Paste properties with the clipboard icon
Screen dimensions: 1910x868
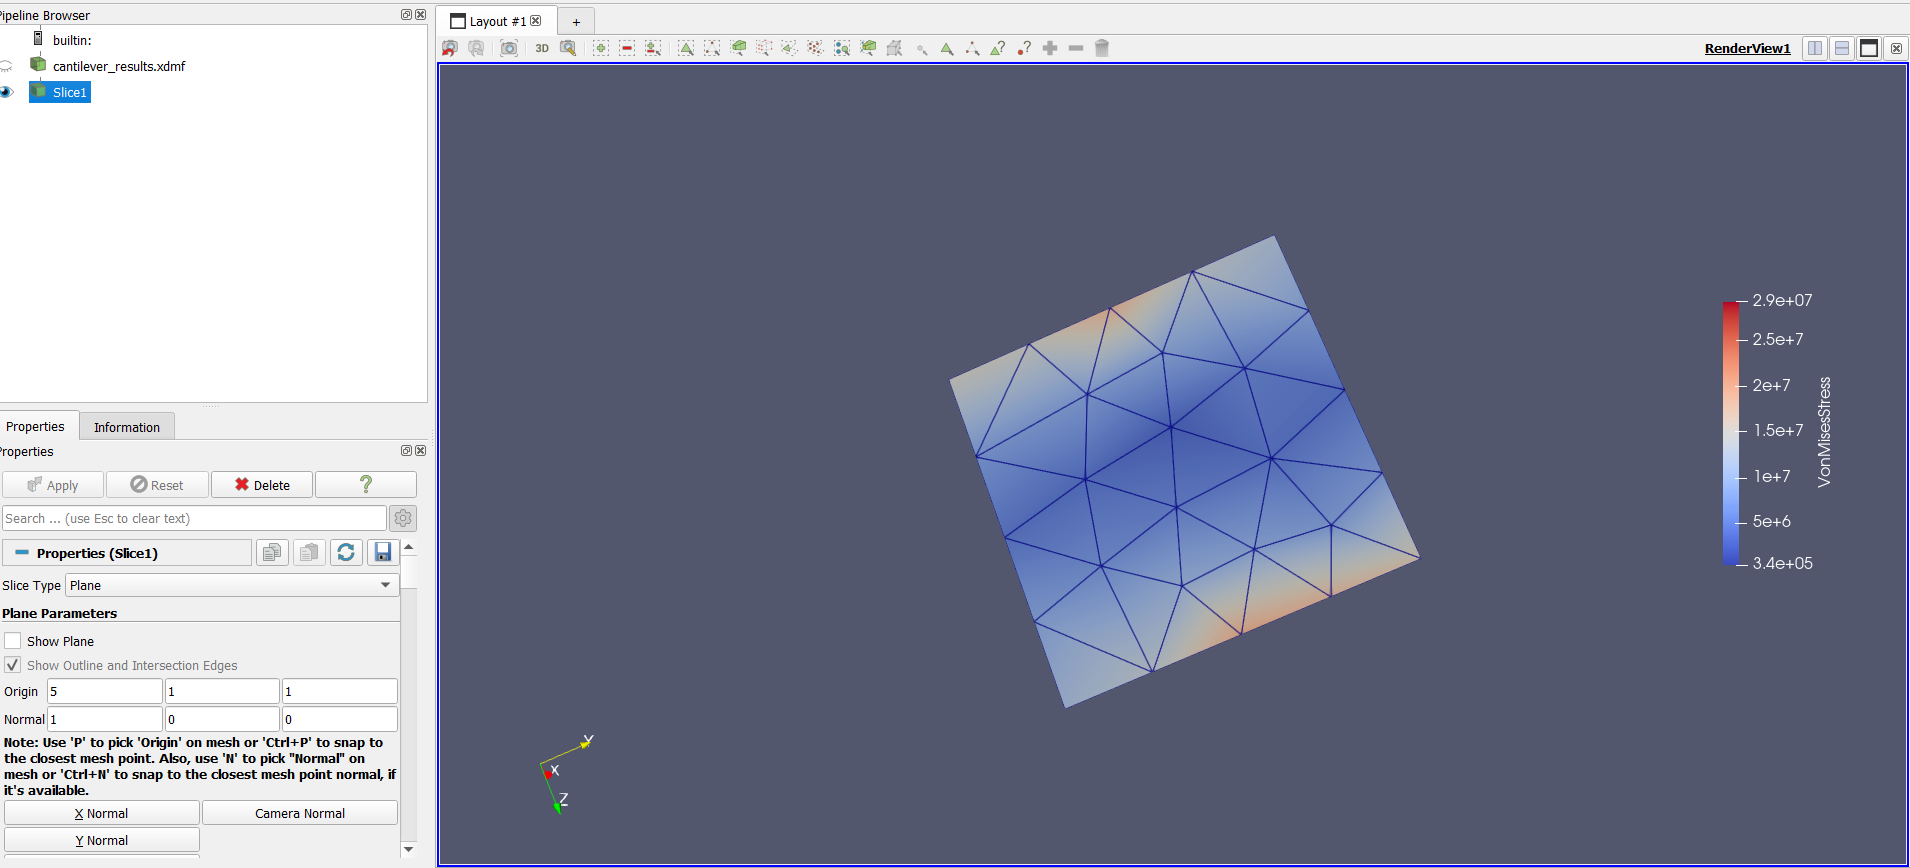point(309,553)
